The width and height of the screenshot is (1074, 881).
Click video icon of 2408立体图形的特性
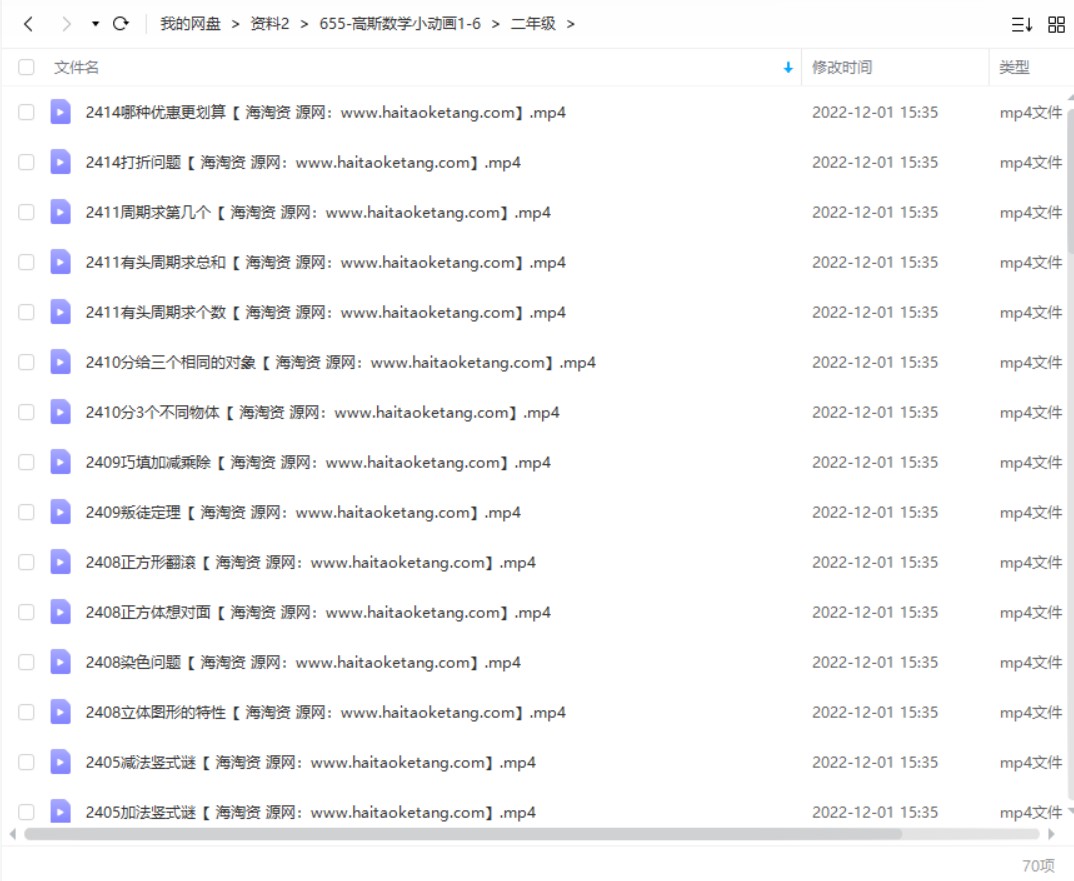(60, 712)
